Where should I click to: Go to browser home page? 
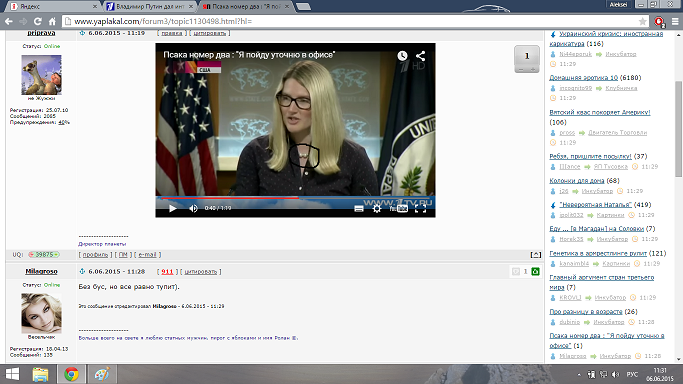point(52,21)
